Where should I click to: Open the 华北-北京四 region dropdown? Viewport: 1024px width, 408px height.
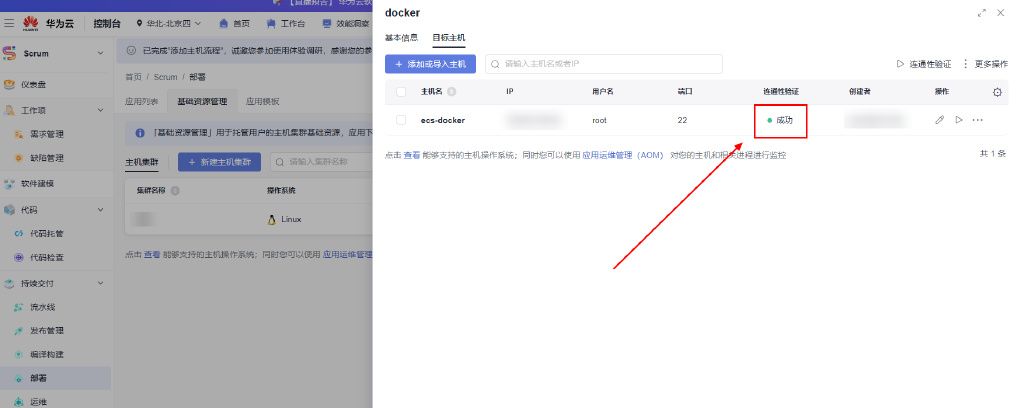(168, 24)
